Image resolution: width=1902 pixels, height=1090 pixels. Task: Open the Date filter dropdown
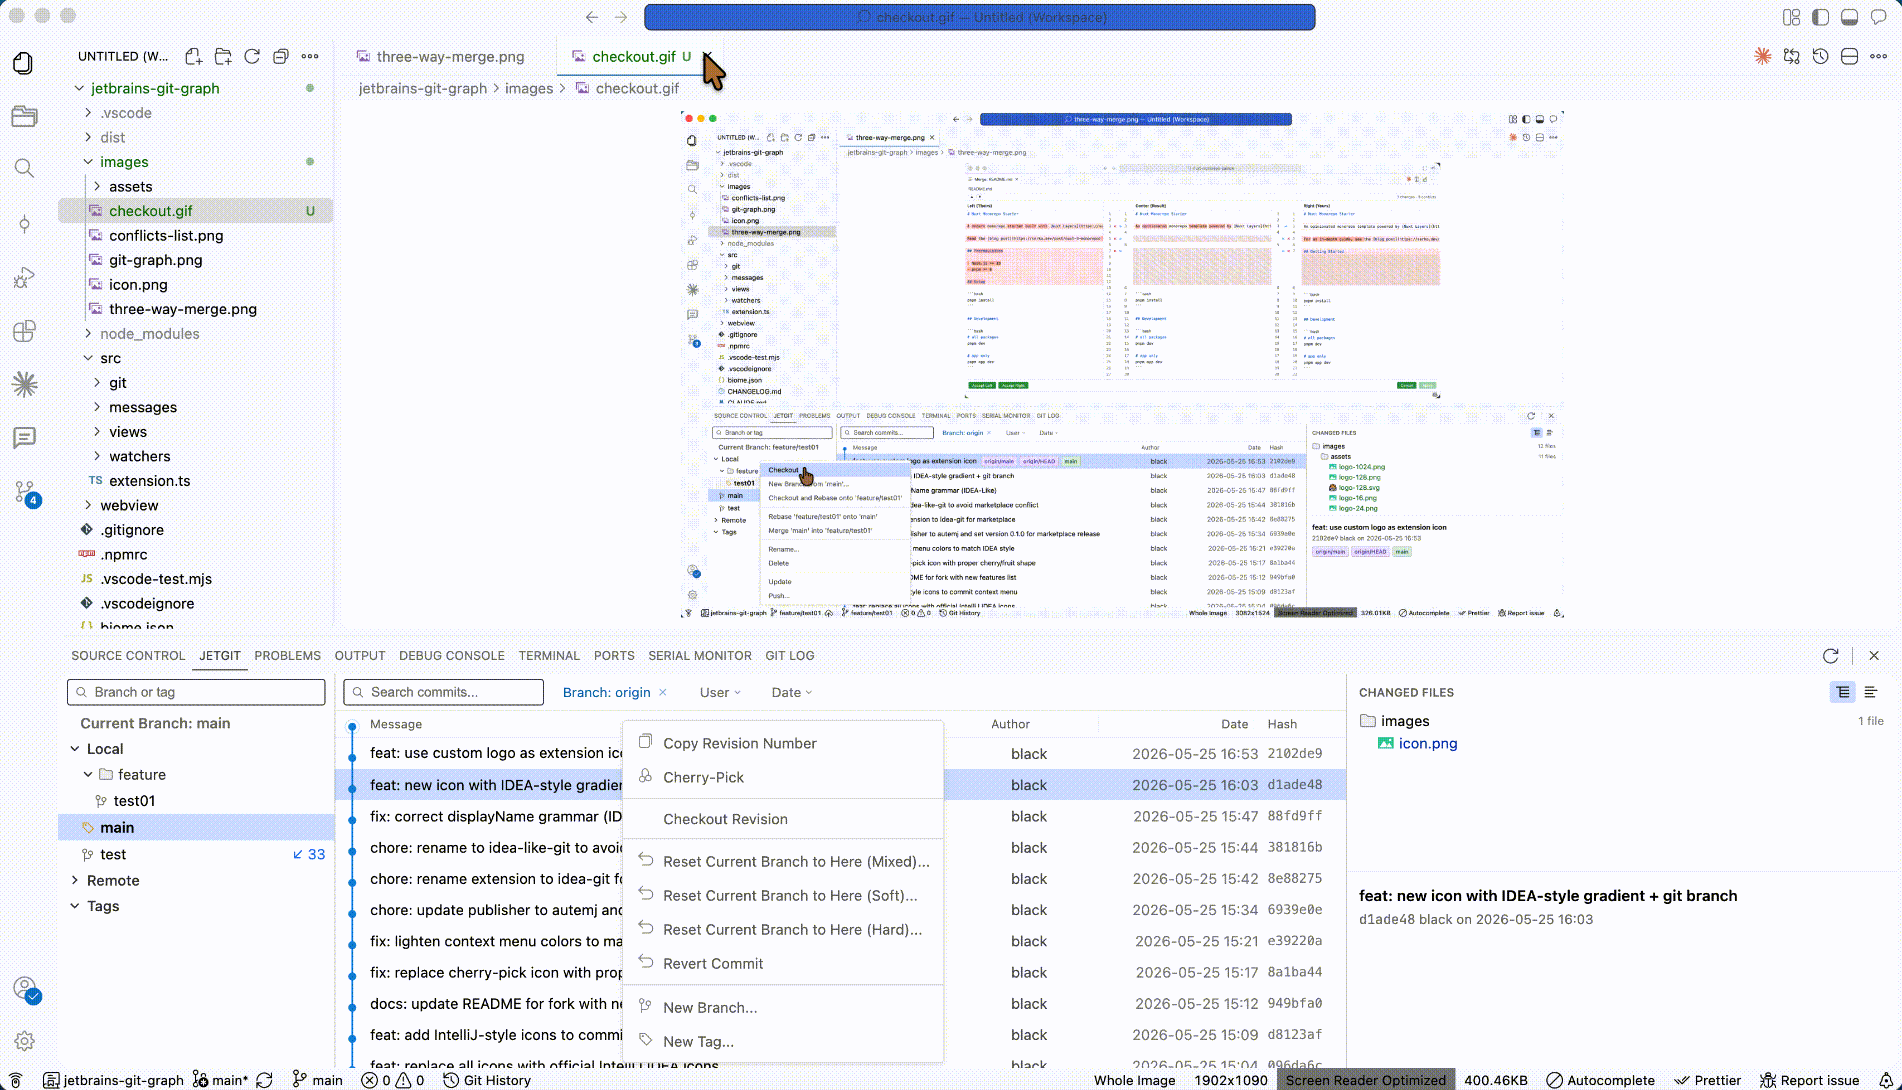pyautogui.click(x=792, y=692)
